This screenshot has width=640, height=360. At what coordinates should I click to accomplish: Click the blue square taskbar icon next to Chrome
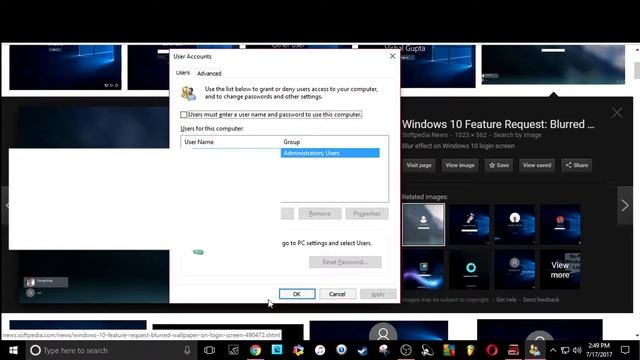pyautogui.click(x=277, y=350)
